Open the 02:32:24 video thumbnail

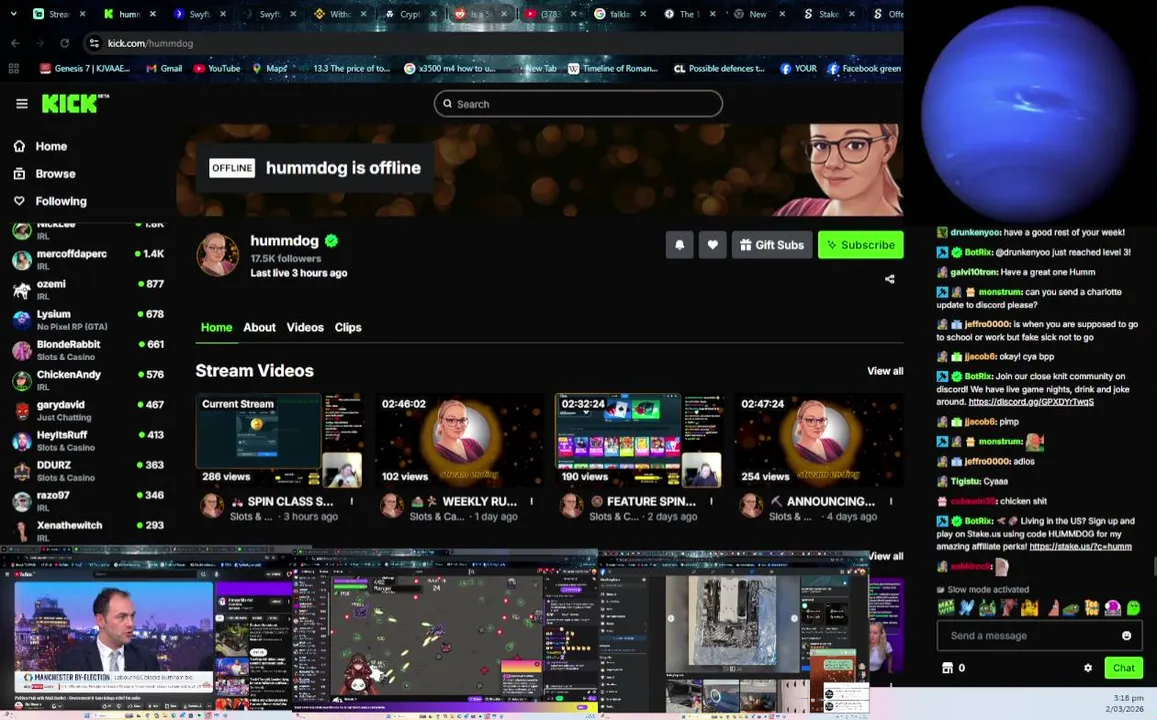[x=638, y=440]
